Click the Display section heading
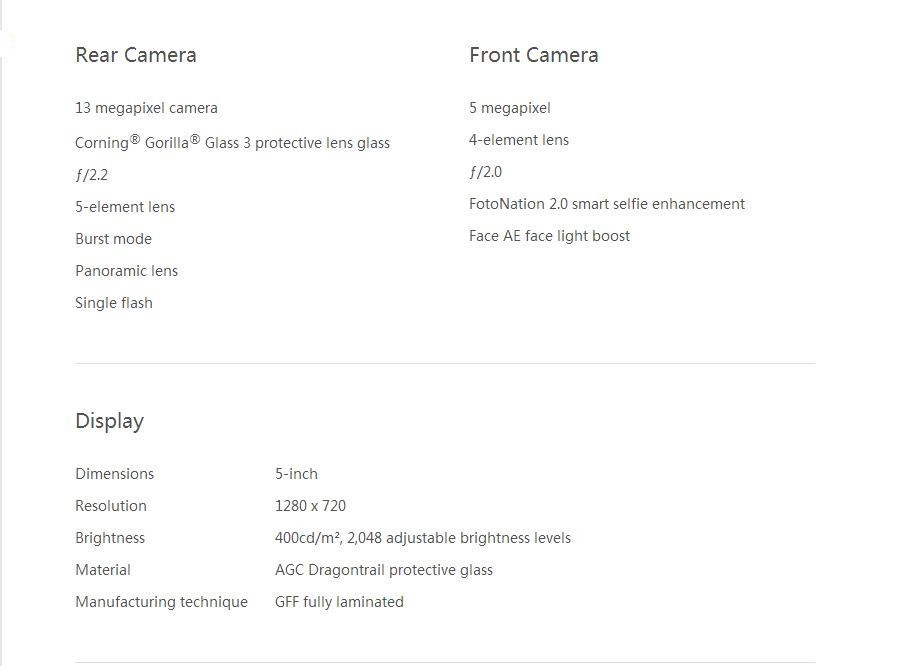Viewport: 900px width, 666px height. click(109, 421)
